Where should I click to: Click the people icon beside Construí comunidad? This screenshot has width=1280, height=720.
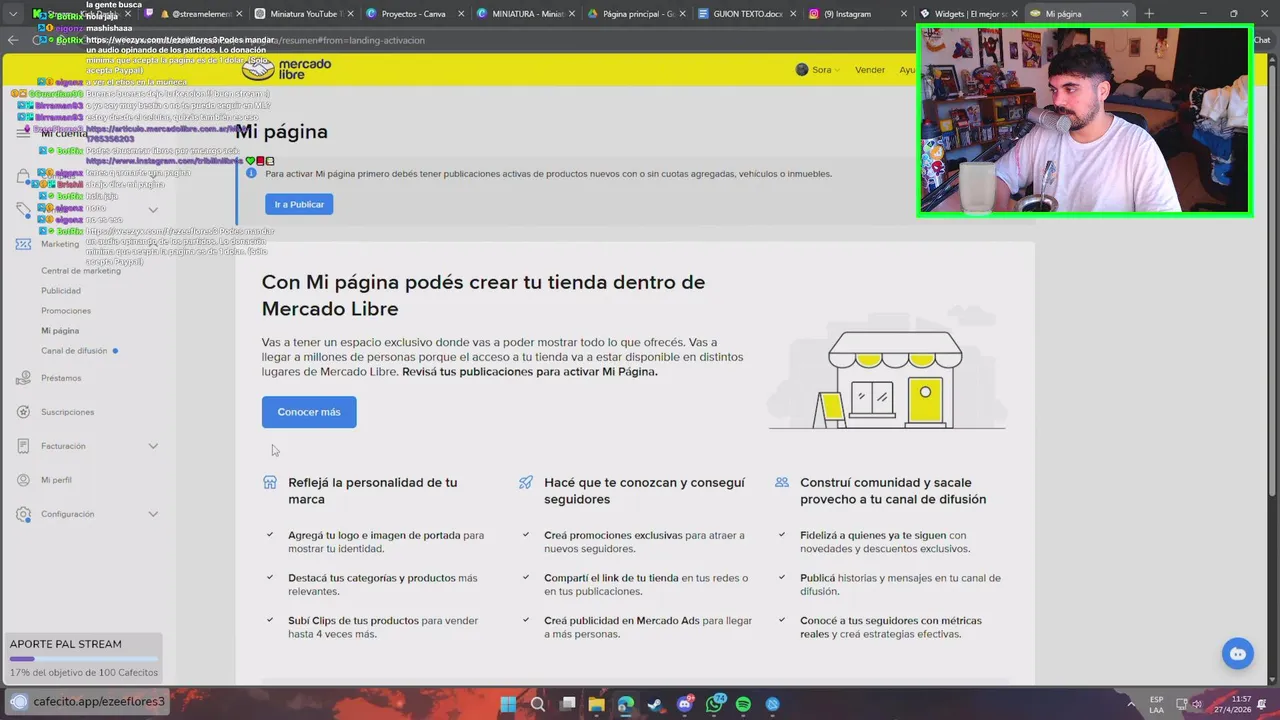click(x=781, y=482)
